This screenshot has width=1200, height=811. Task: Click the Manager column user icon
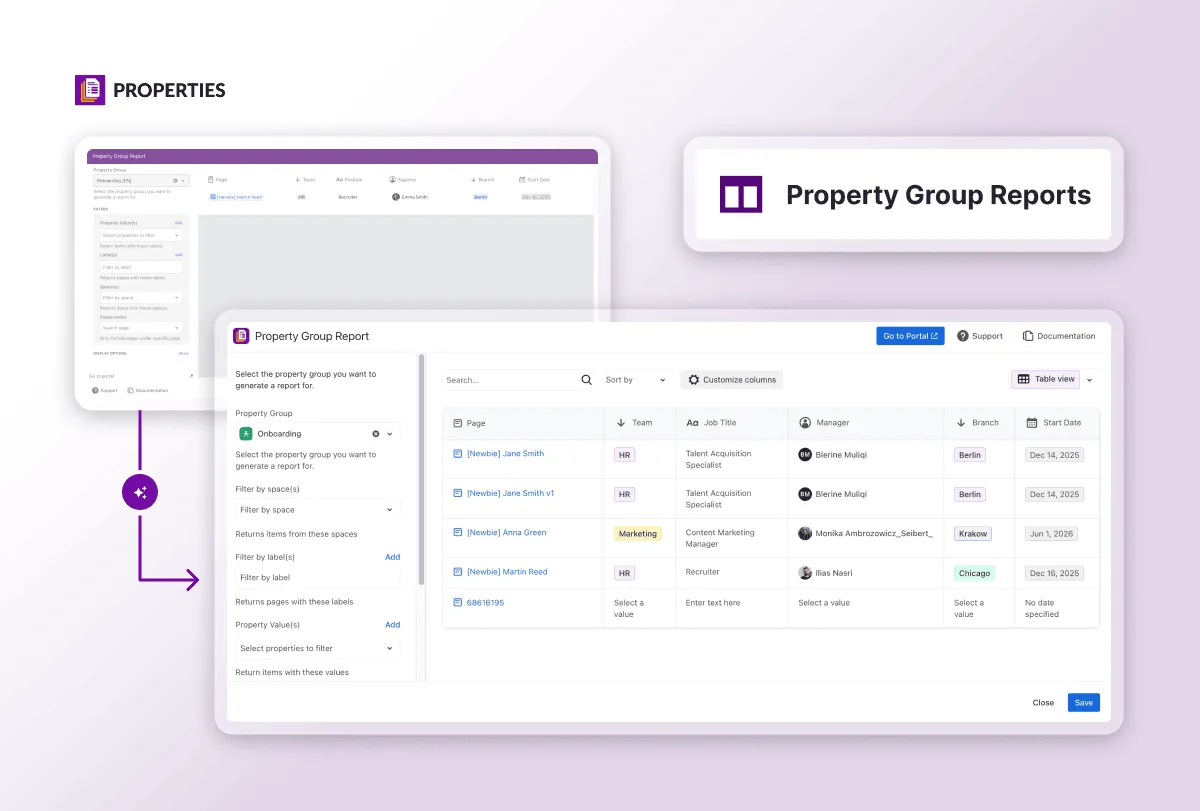pyautogui.click(x=805, y=423)
